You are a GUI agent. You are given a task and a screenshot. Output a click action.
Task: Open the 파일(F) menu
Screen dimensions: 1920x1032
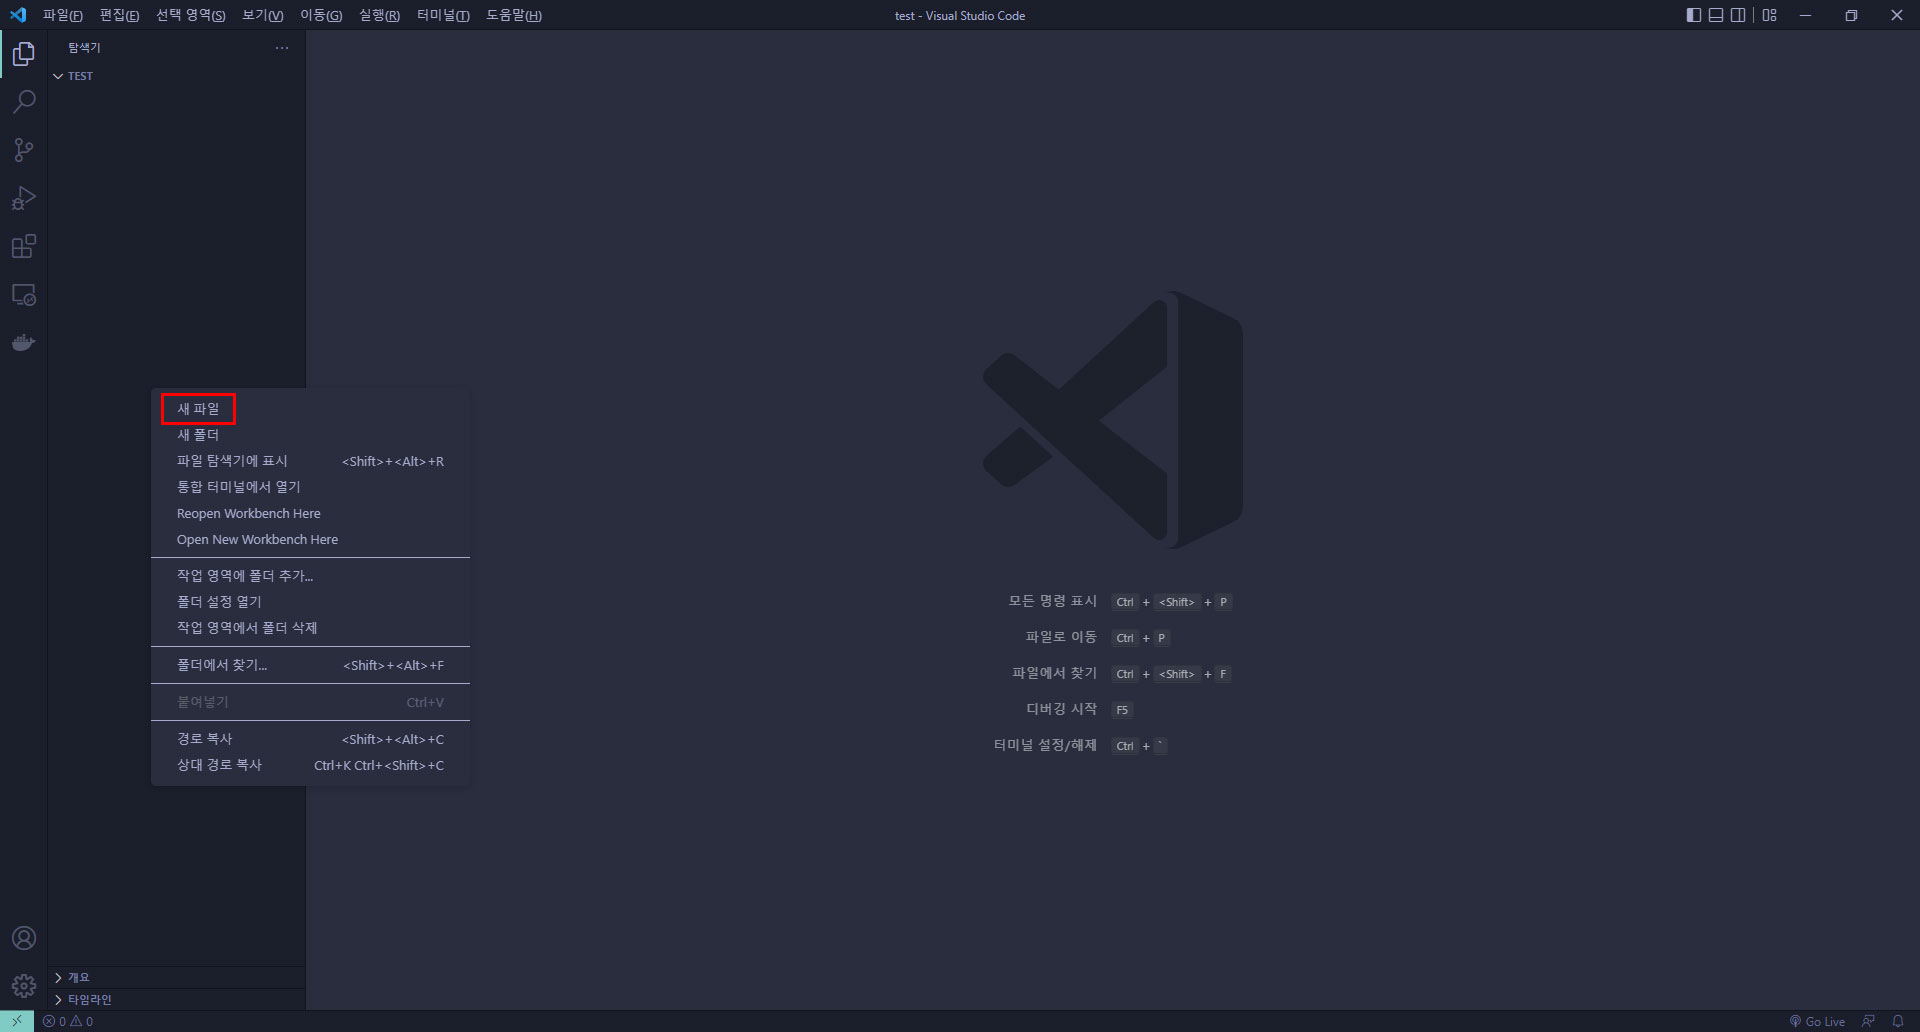pyautogui.click(x=62, y=15)
